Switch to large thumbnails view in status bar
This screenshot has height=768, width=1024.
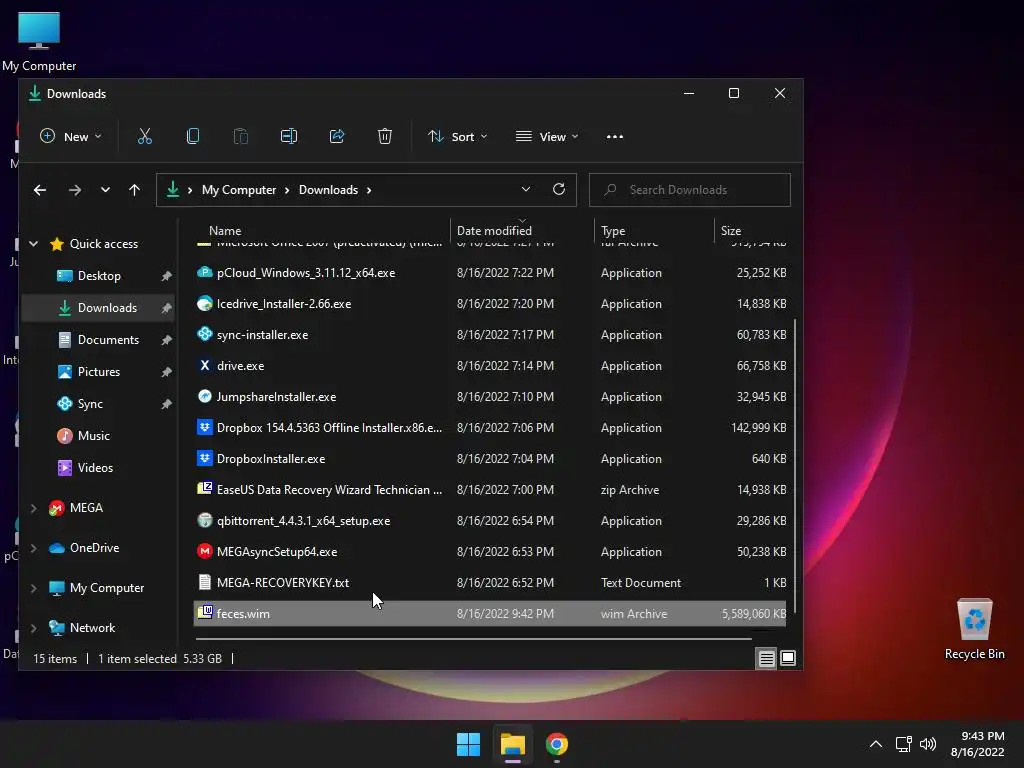coord(788,658)
